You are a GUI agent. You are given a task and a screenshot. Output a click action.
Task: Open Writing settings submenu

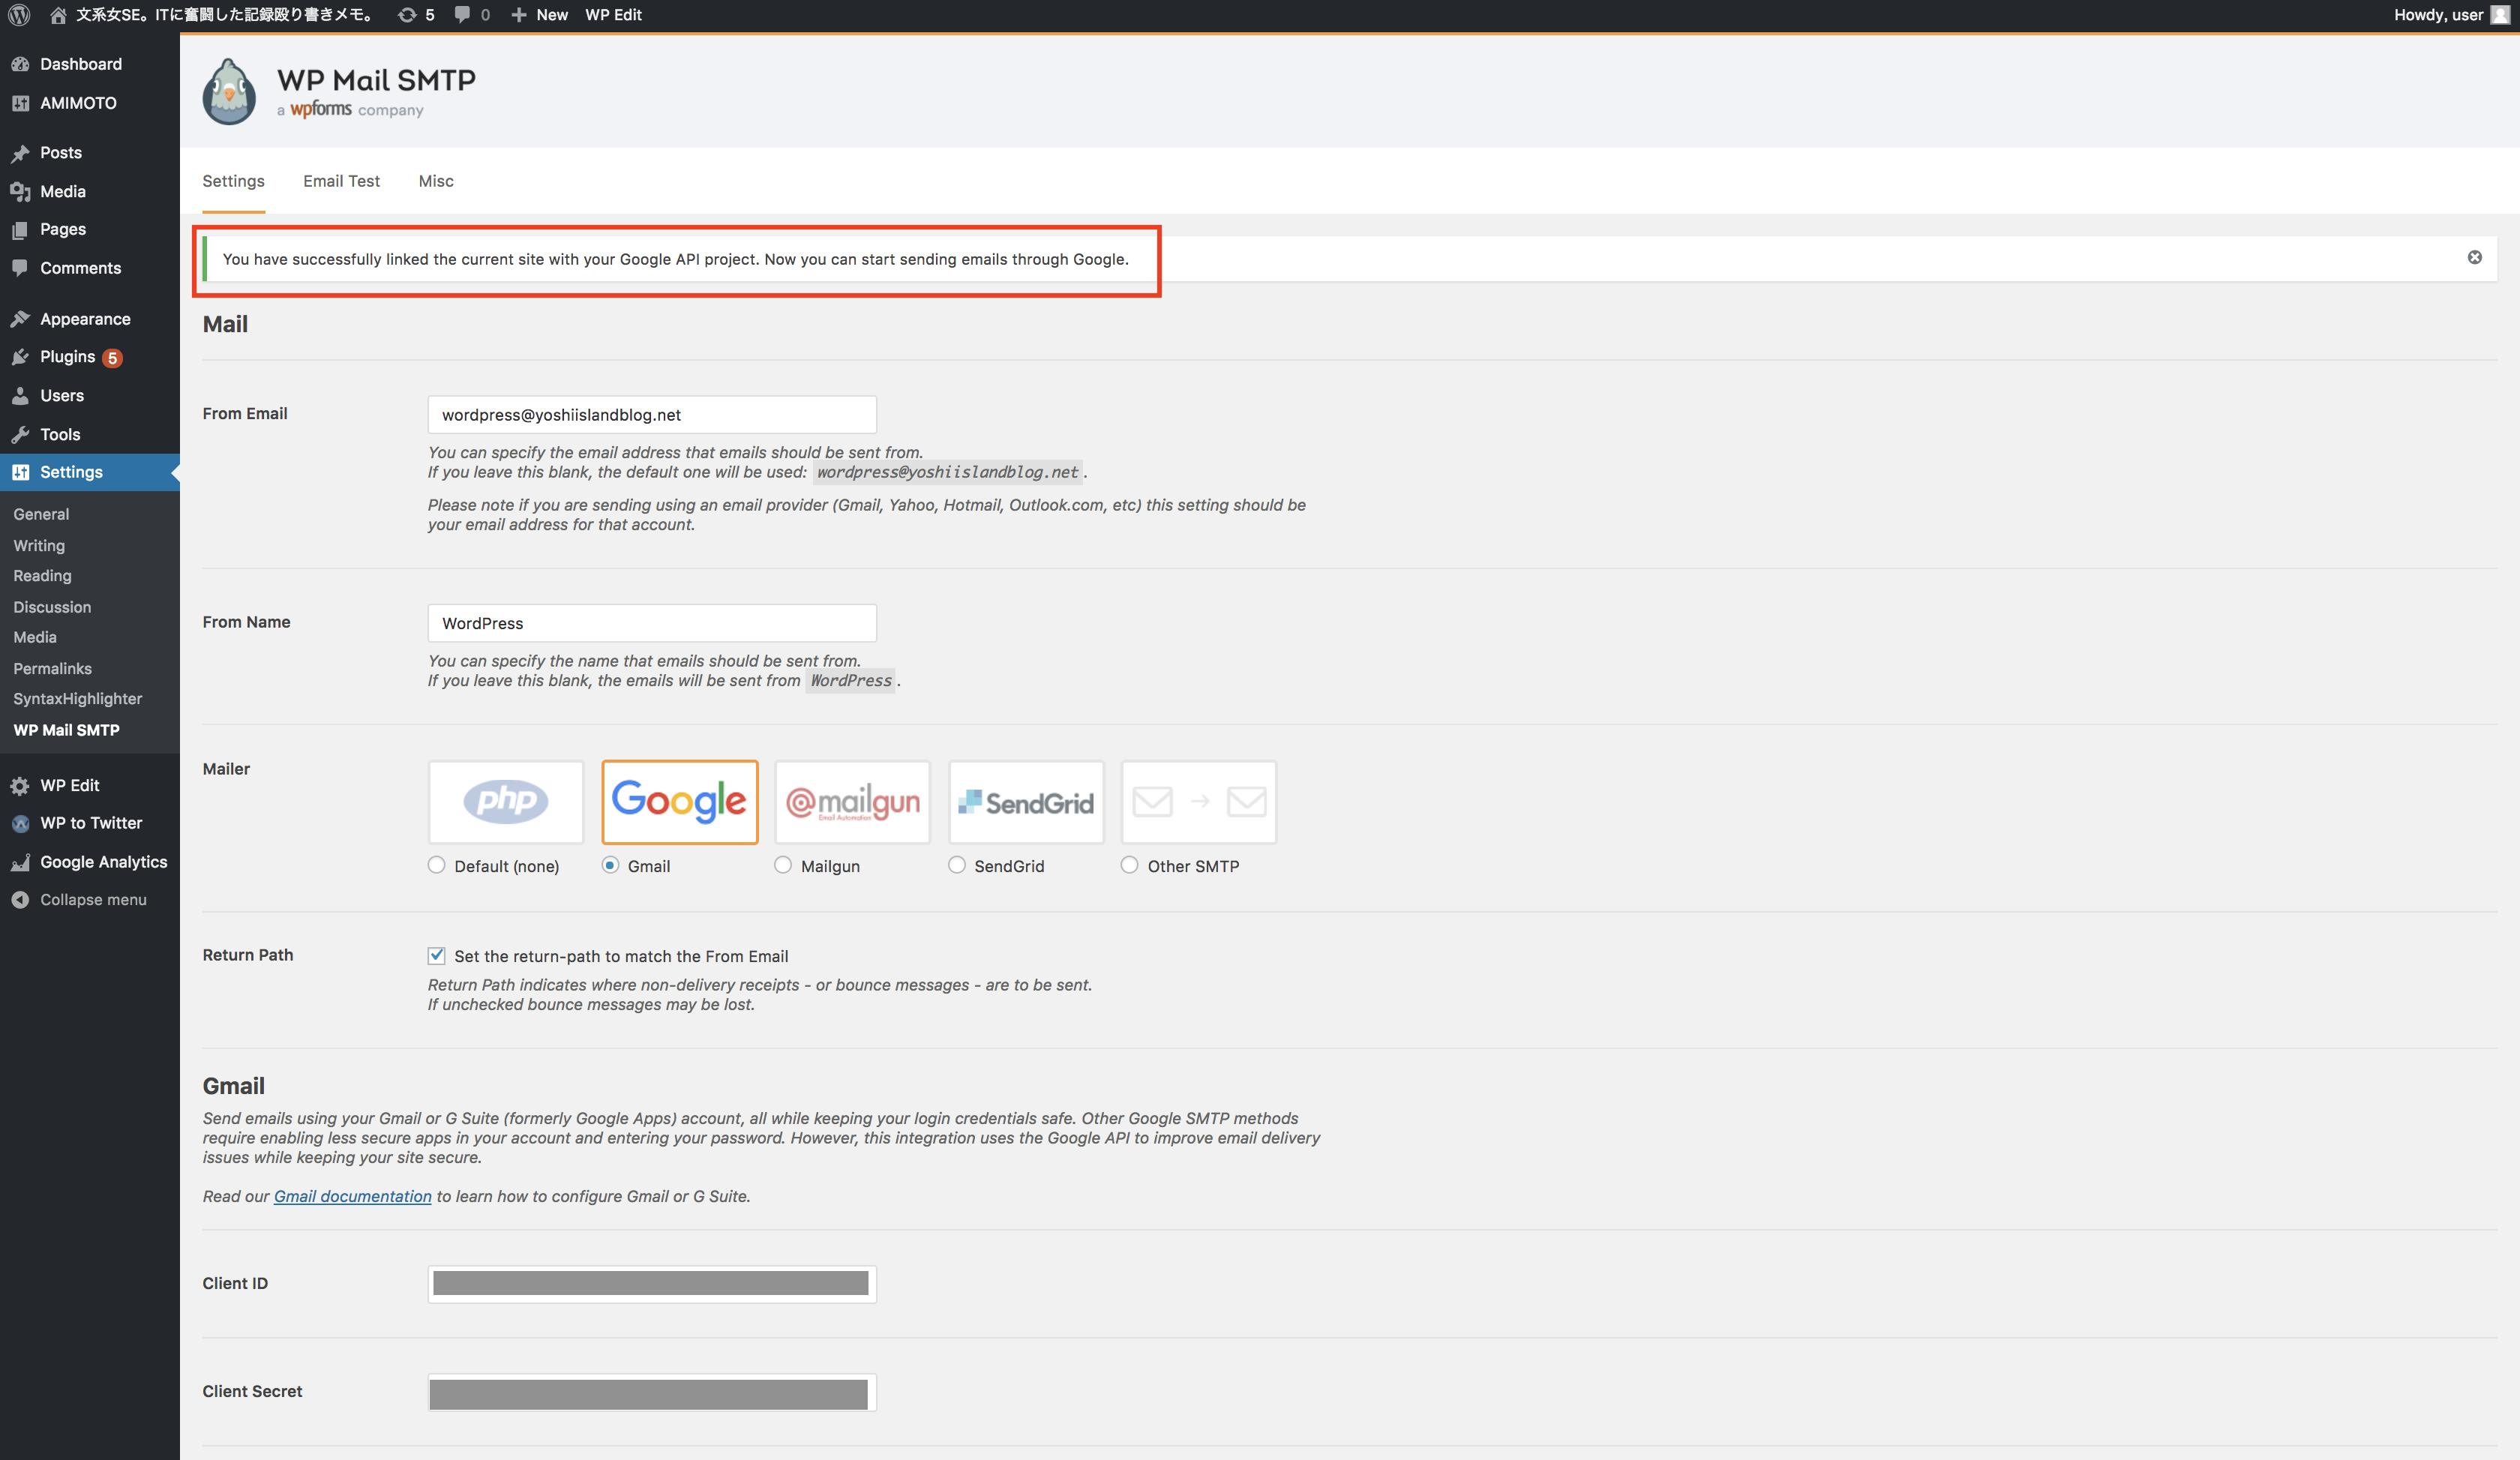coord(39,546)
